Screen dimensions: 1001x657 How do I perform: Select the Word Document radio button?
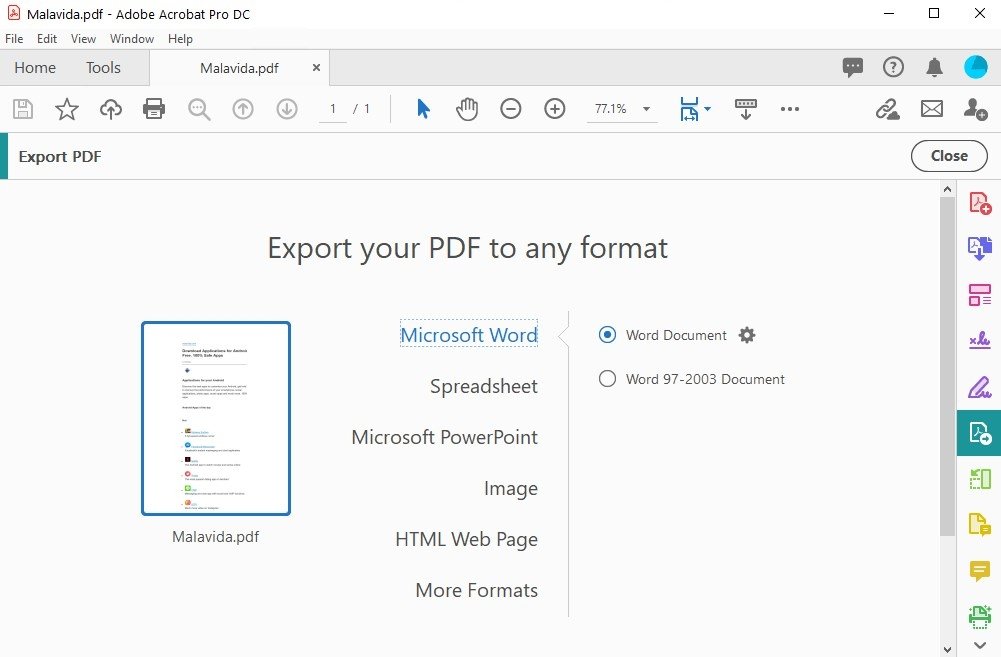607,335
